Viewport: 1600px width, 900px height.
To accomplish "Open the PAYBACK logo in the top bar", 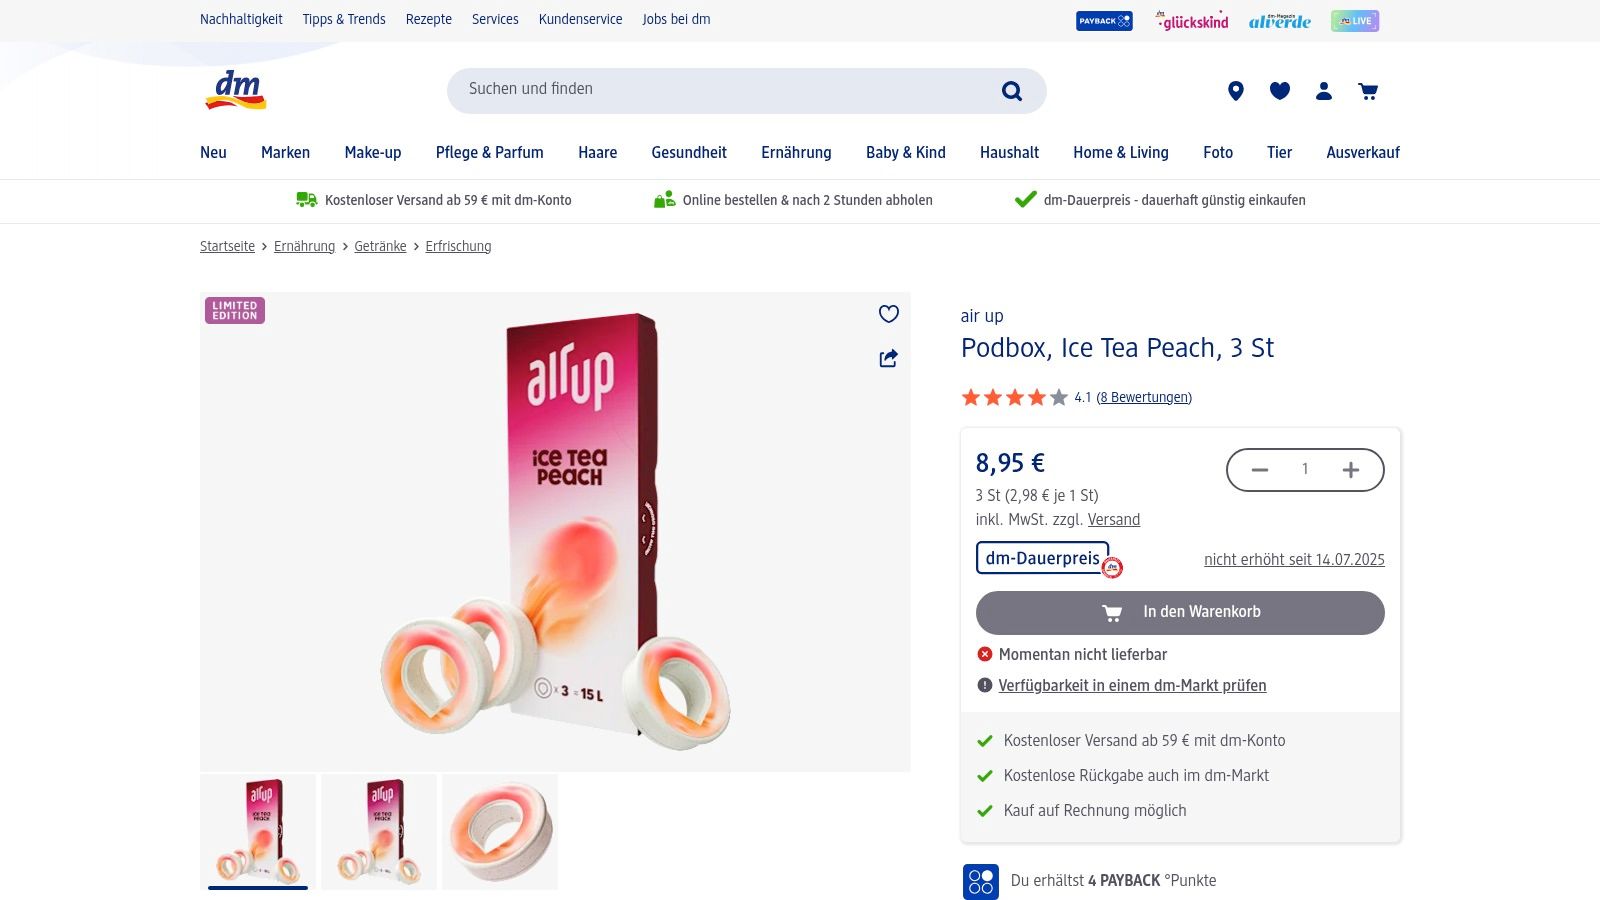I will (x=1103, y=20).
